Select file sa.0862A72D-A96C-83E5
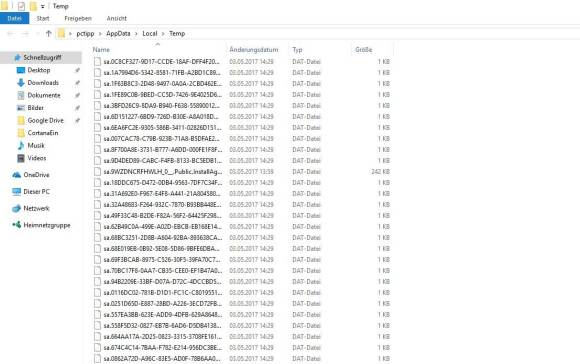This screenshot has height=364, width=580. (x=162, y=358)
